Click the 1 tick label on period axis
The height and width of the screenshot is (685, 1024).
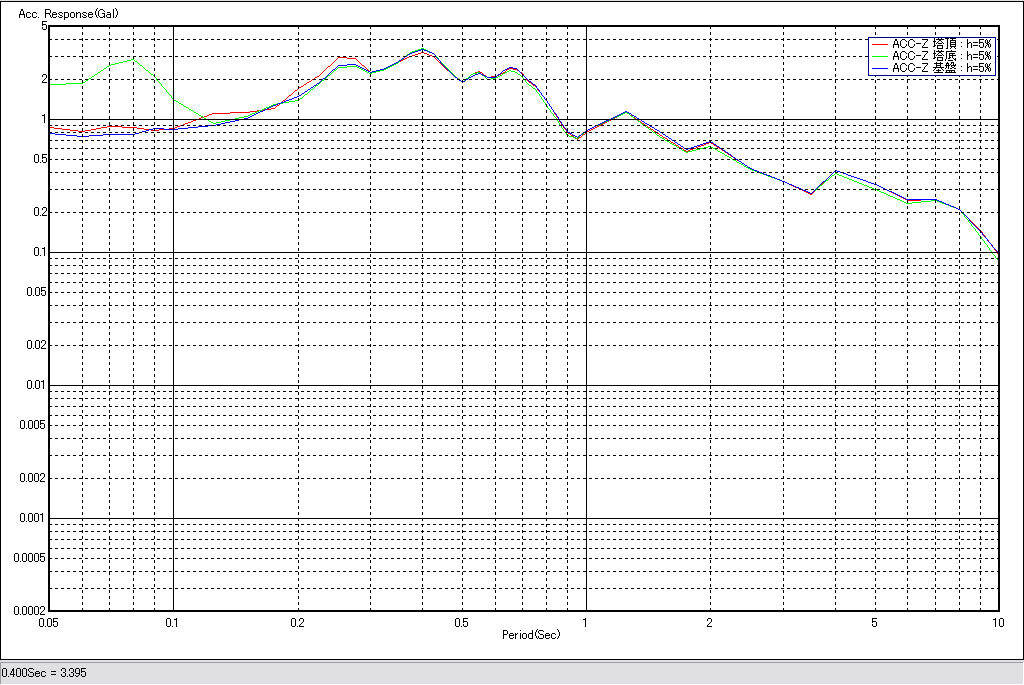585,622
